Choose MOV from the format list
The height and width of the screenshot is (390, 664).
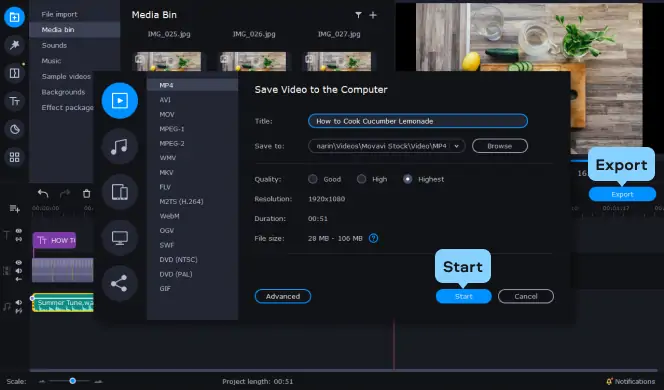(x=167, y=114)
